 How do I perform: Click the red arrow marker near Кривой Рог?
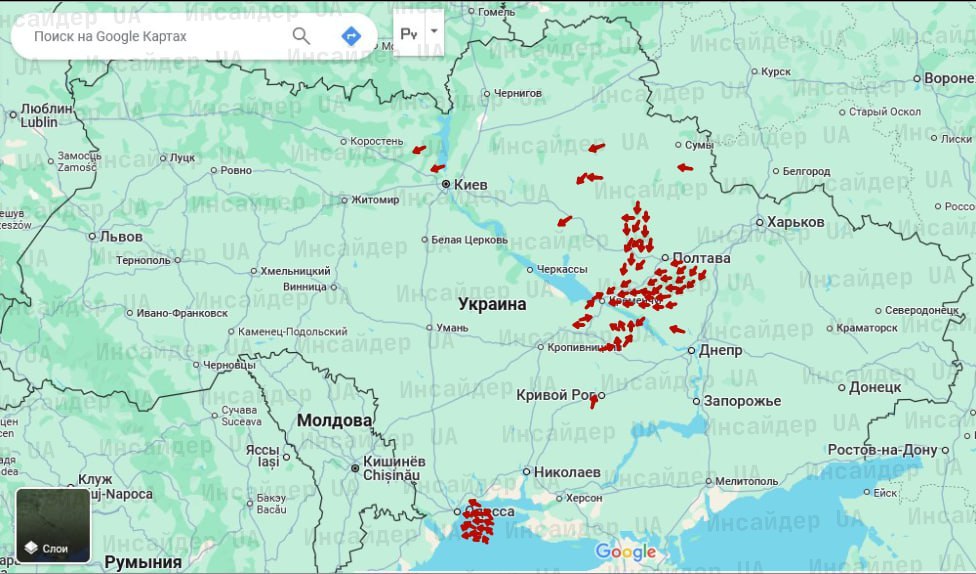click(594, 401)
